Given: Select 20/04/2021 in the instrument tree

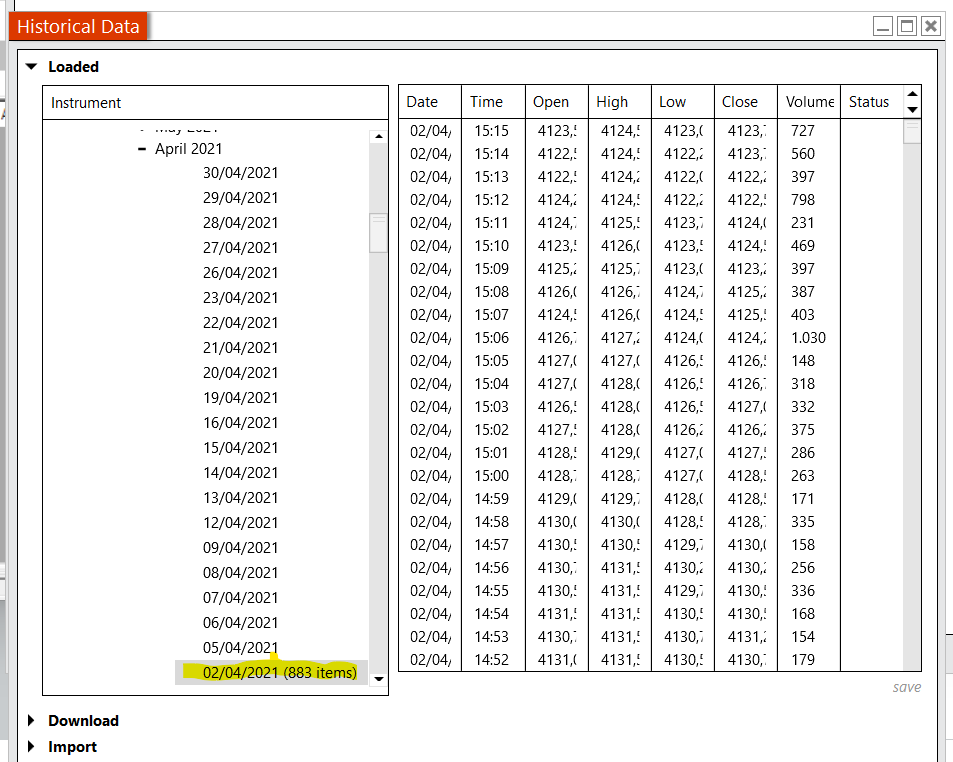Looking at the screenshot, I should point(240,372).
